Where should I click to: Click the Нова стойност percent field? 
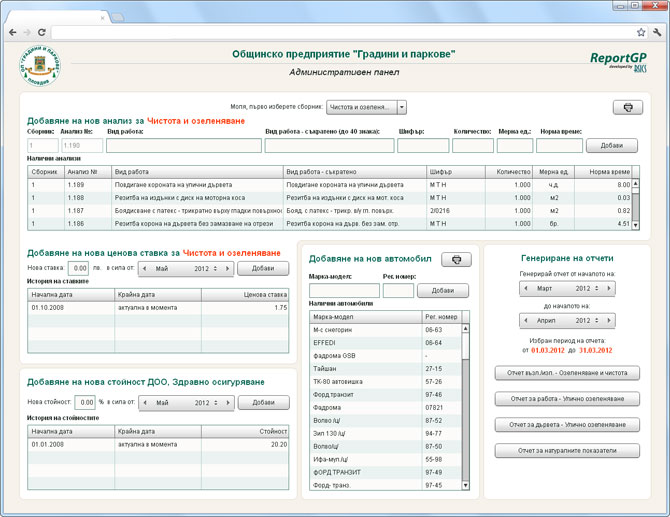pos(85,402)
